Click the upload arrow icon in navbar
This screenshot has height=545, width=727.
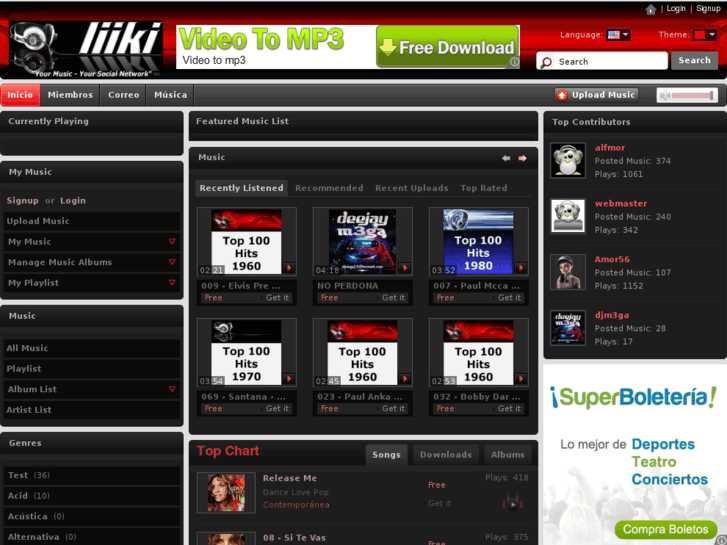point(562,95)
